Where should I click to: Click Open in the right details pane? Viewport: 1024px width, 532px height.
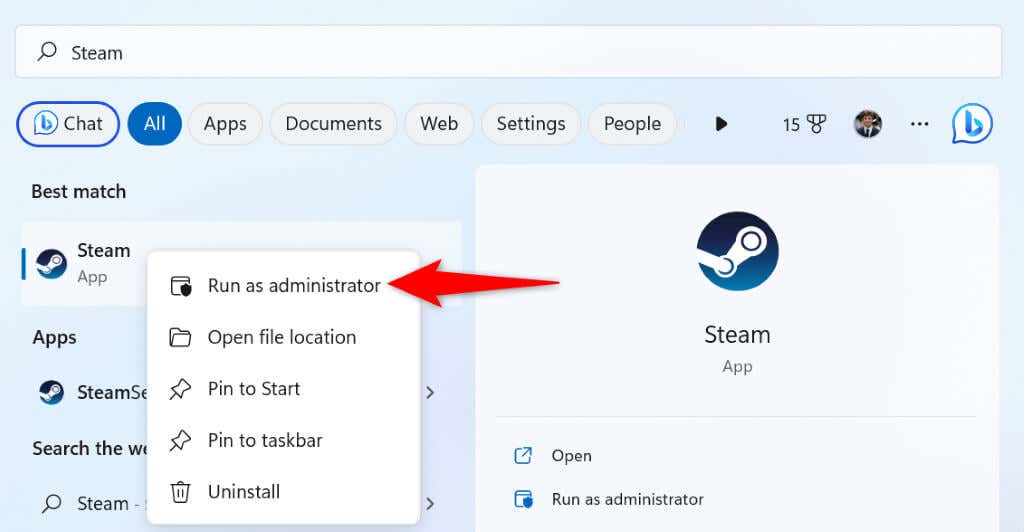point(571,456)
